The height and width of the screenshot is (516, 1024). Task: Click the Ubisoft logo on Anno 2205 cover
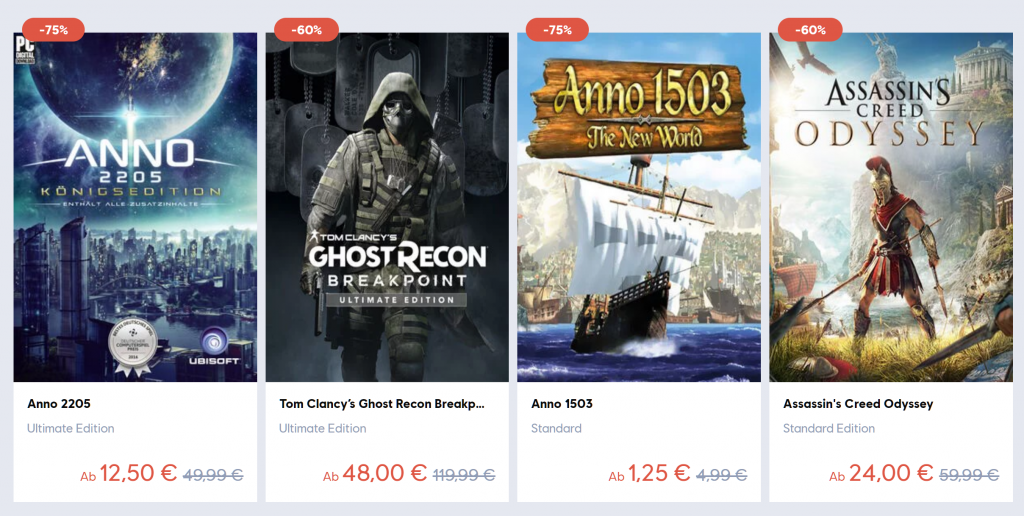(x=211, y=347)
